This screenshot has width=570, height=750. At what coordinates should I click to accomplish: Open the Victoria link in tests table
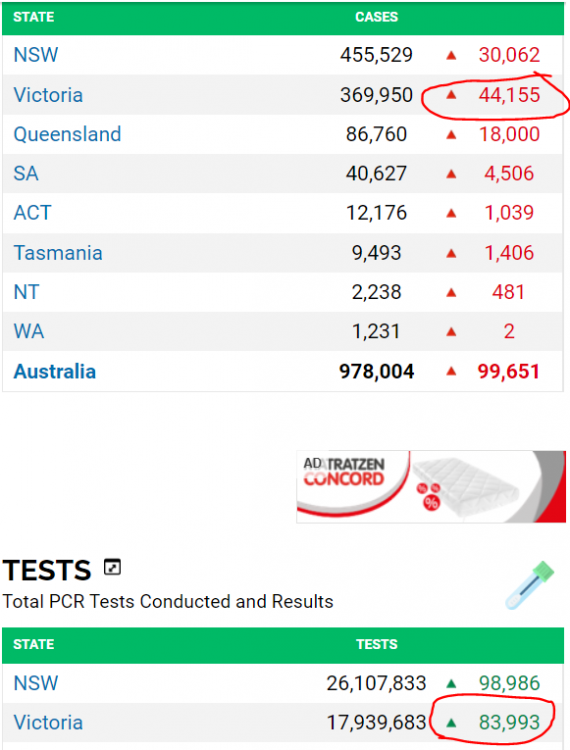[48, 722]
